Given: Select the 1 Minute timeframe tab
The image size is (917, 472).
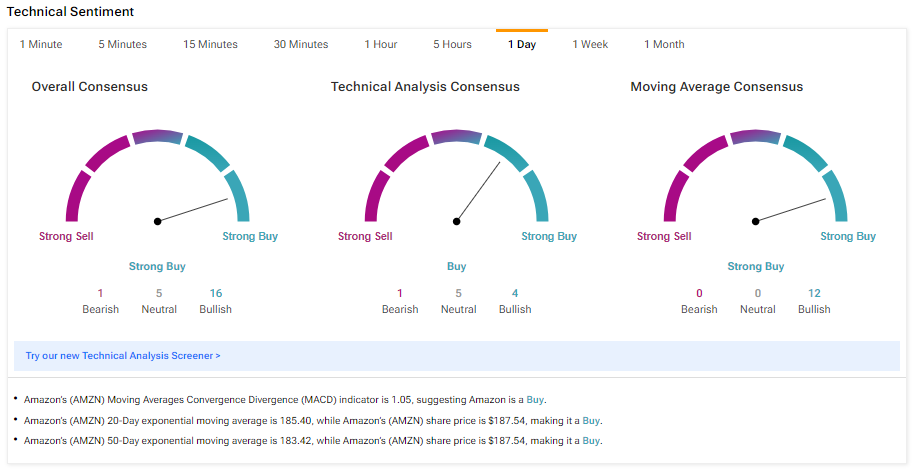Looking at the screenshot, I should (41, 44).
